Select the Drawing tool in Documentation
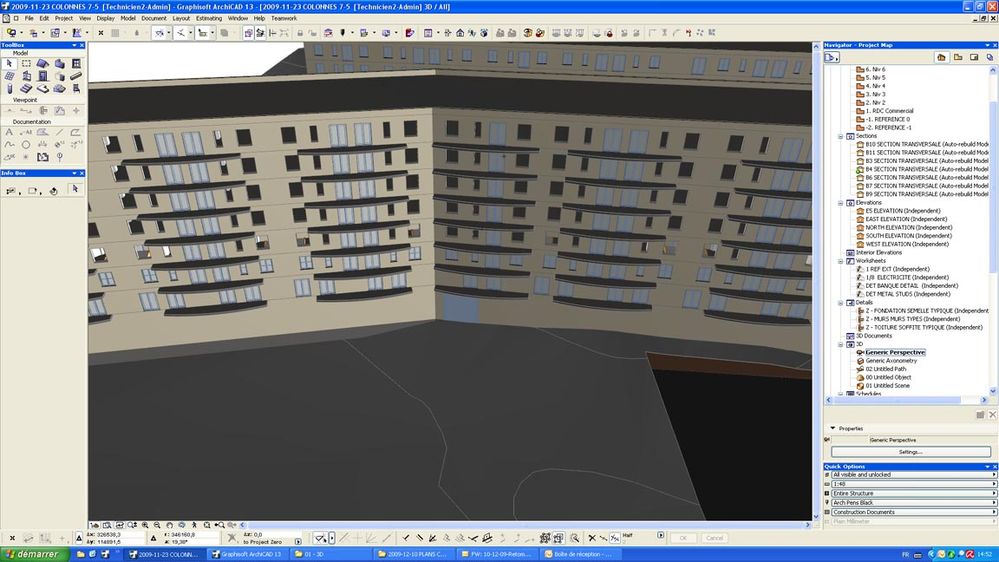Image resolution: width=999 pixels, height=562 pixels. click(x=43, y=157)
